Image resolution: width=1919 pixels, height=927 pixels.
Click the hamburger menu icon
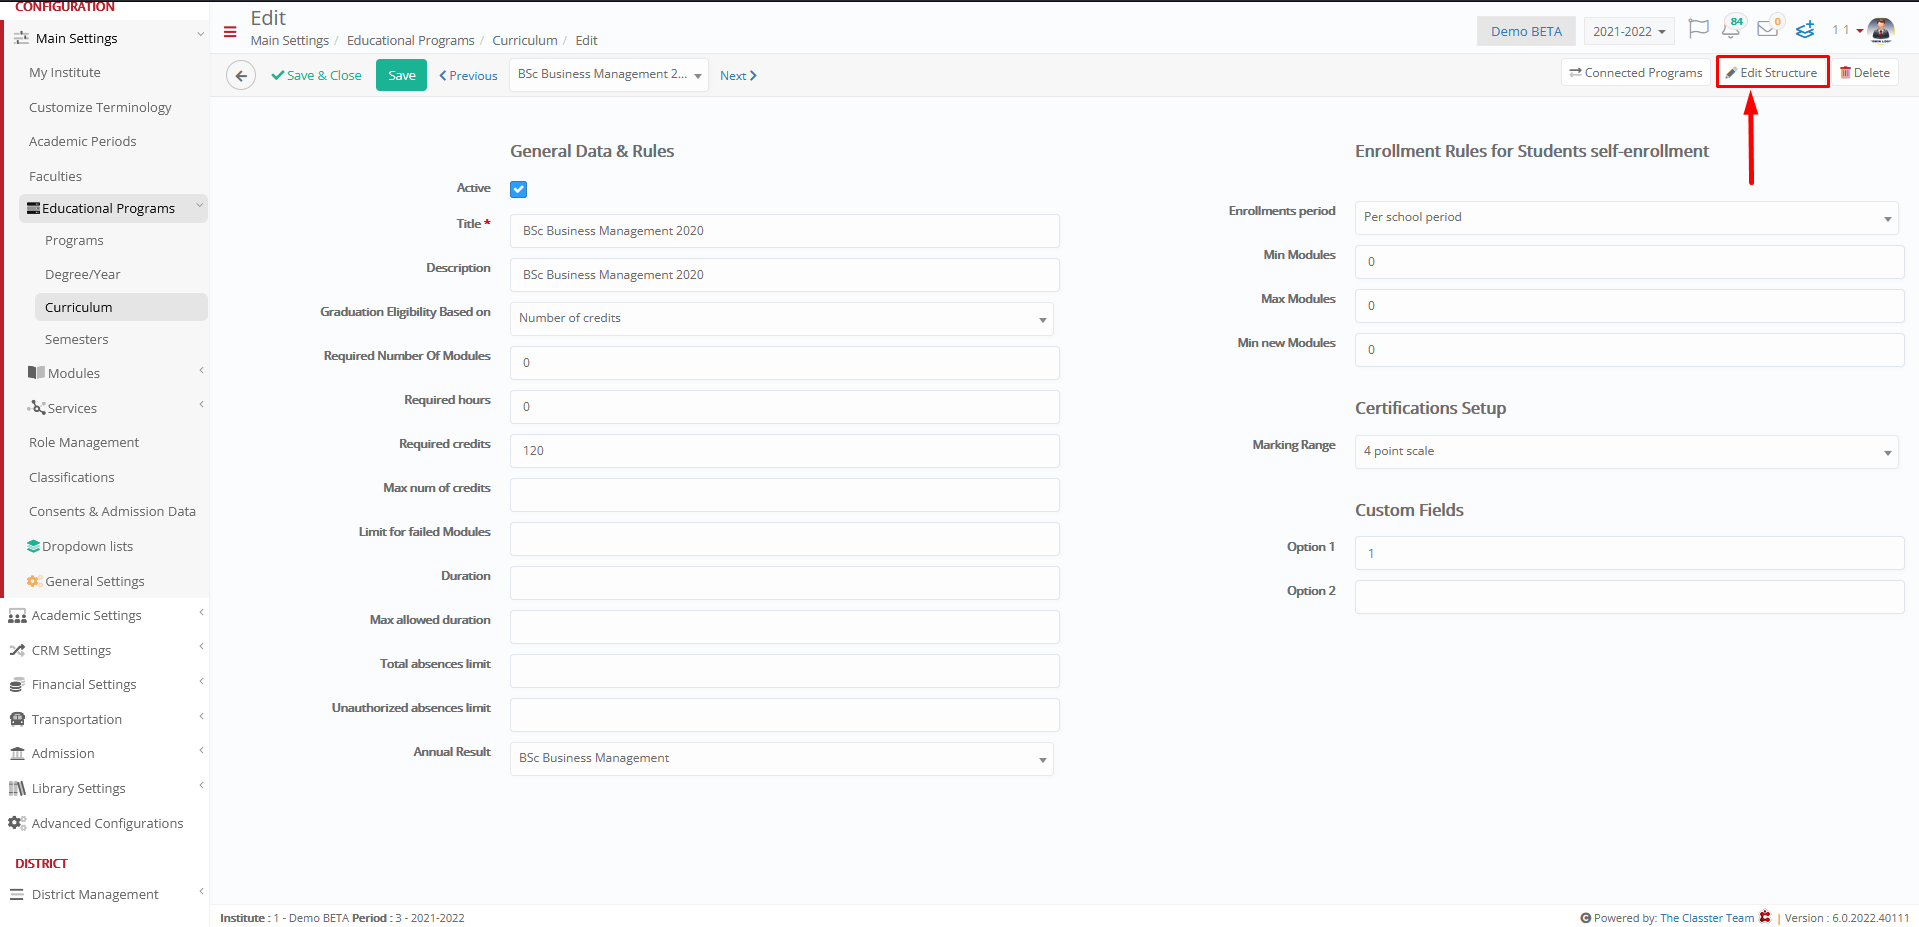(x=230, y=32)
